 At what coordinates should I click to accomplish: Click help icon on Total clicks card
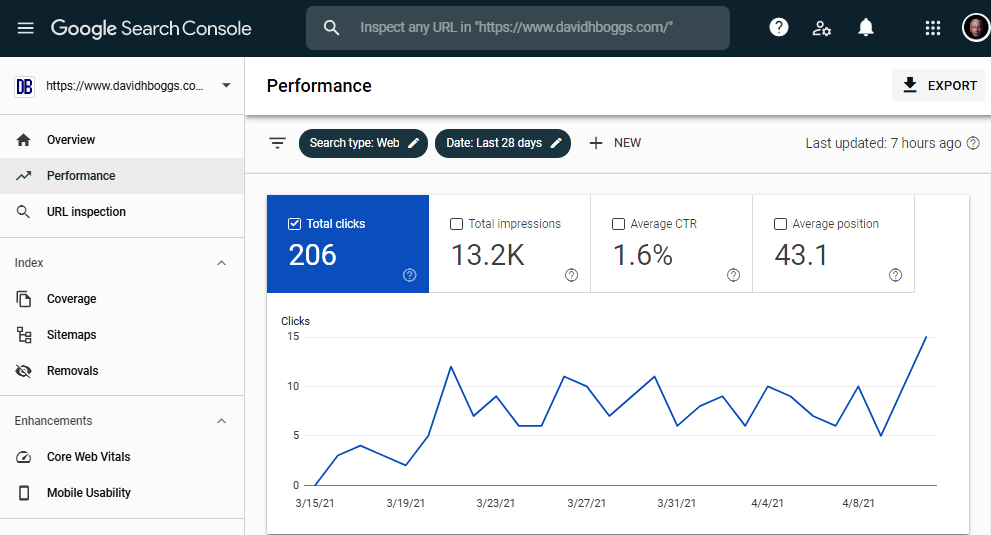click(x=409, y=275)
